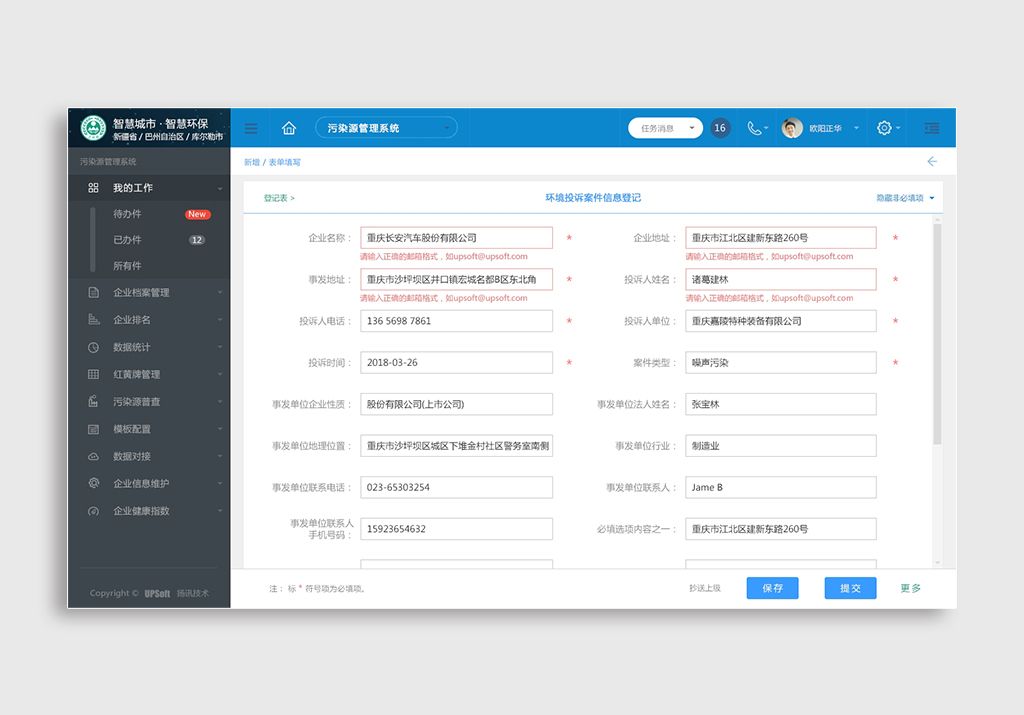Toggle the right-side panel list icon
The image size is (1024, 715).
click(x=932, y=128)
